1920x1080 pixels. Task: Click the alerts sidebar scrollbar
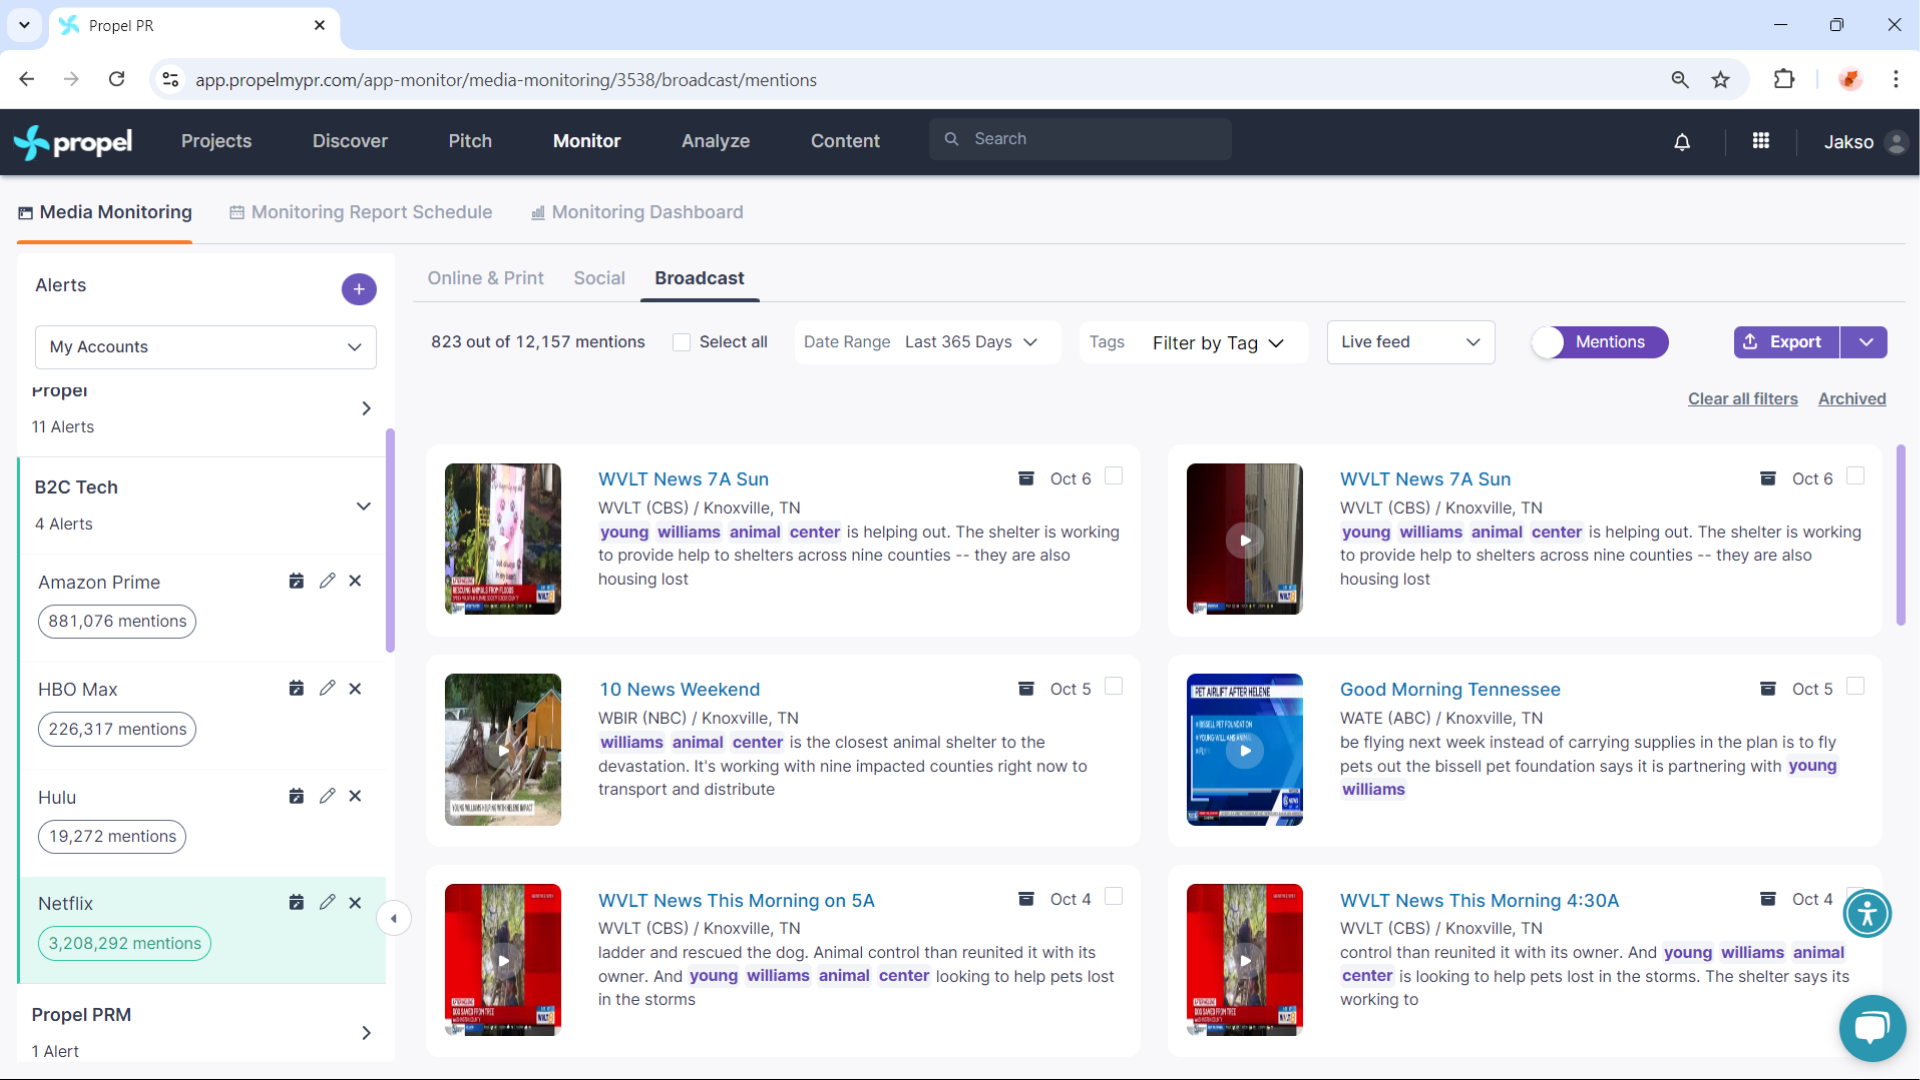[x=390, y=540]
